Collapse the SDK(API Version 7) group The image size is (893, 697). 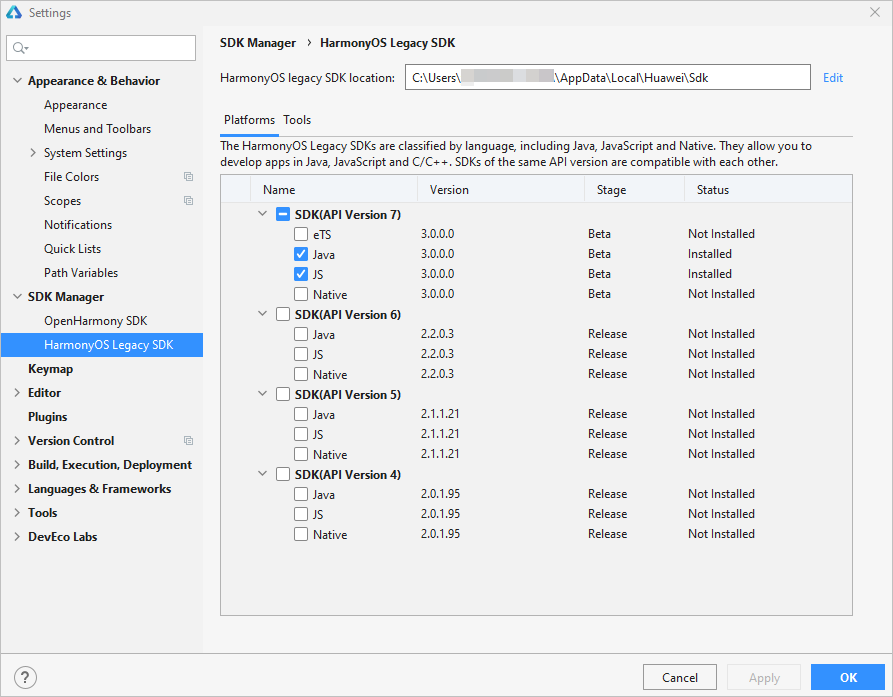click(263, 214)
